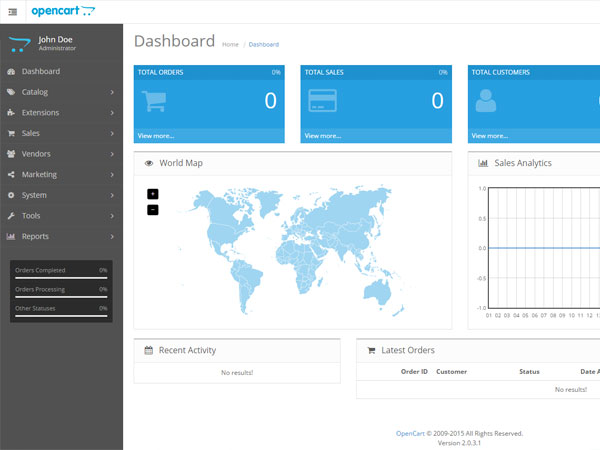Image resolution: width=600 pixels, height=450 pixels.
Task: Open View more under Total Orders
Action: coord(155,135)
